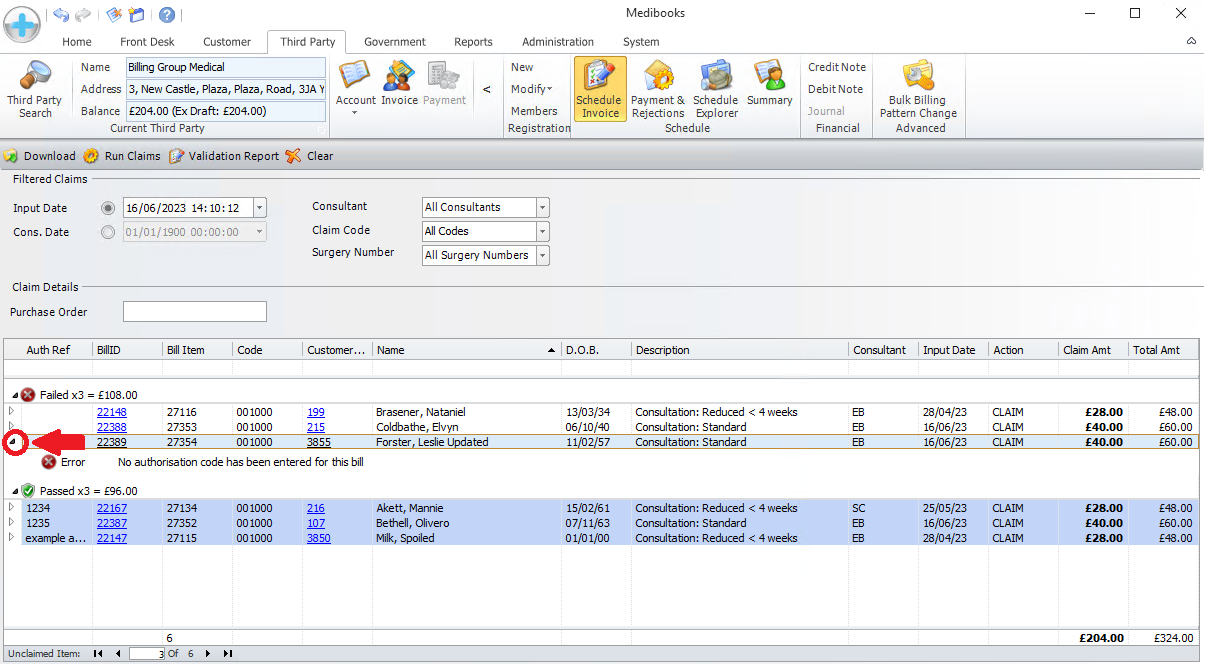
Task: Click the Download toolbar button
Action: 40,156
